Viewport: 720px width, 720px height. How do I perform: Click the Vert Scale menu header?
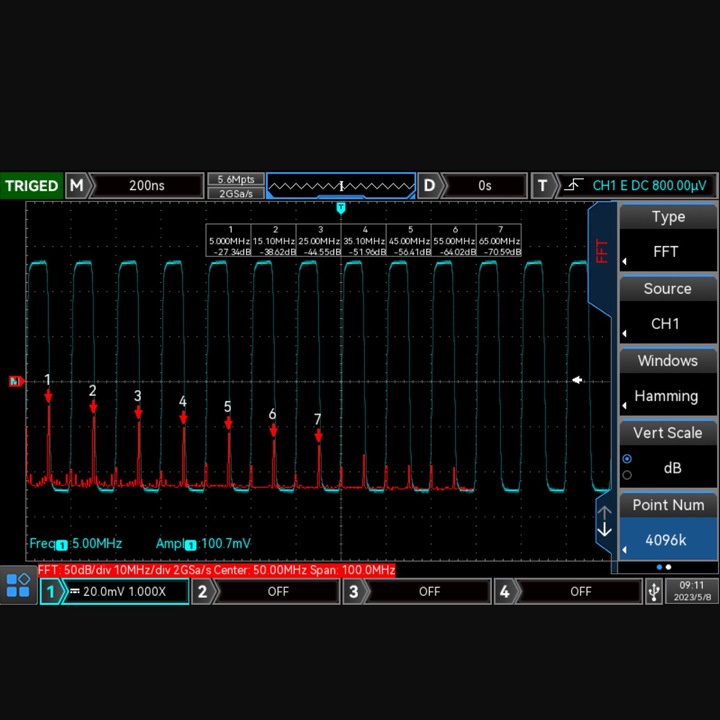click(668, 433)
